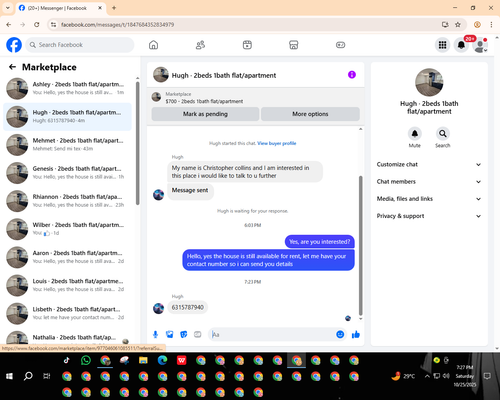
Task: Open the Reels video icon in top navigation
Action: pyautogui.click(x=247, y=45)
